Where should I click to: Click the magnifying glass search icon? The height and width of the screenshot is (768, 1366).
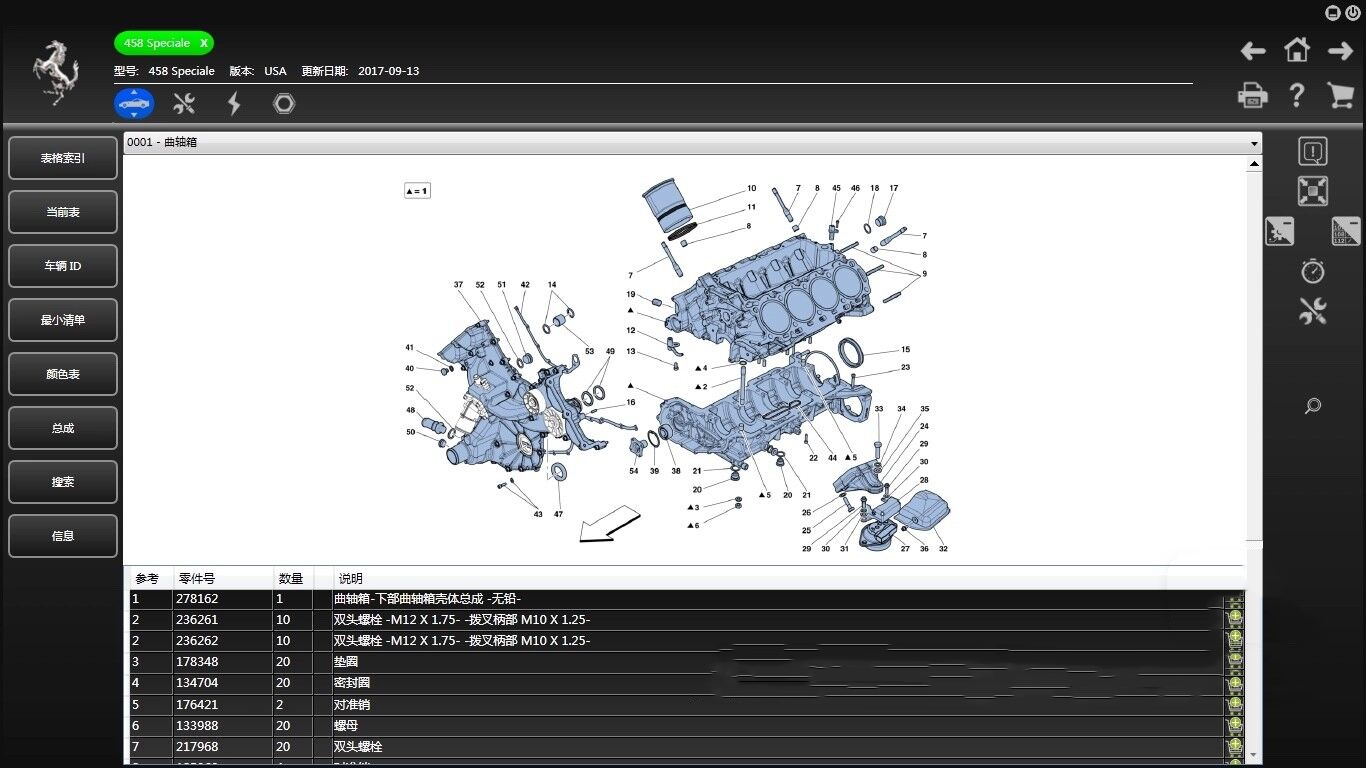pos(1313,406)
